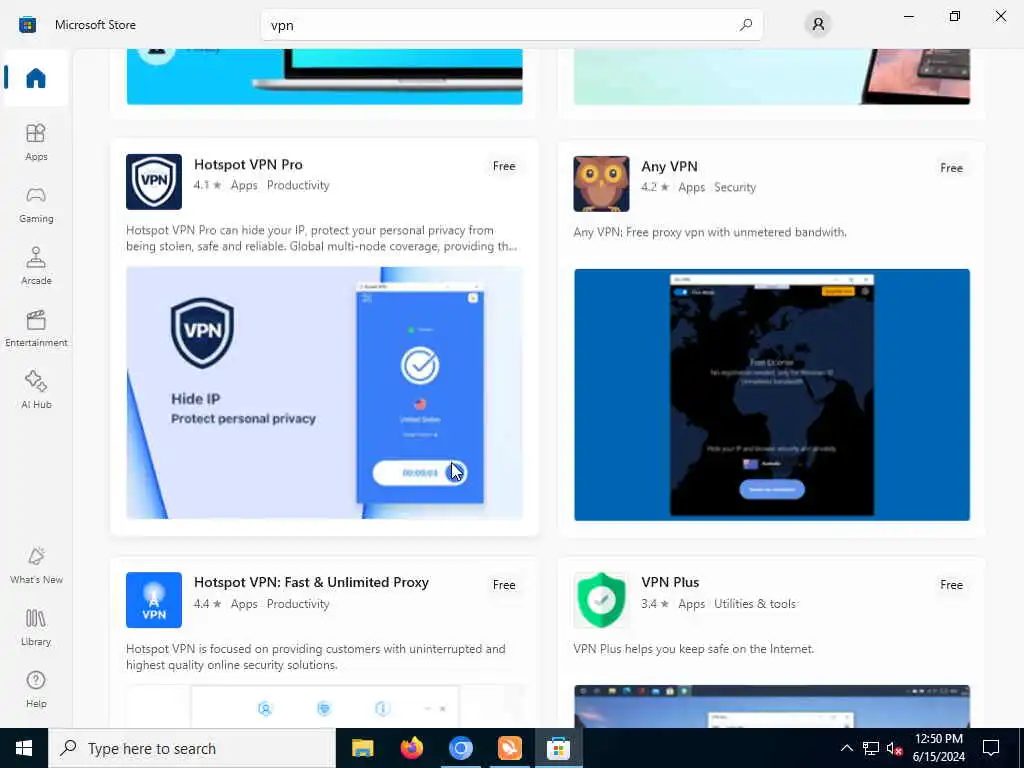Open What's New in sidebar

[x=36, y=566]
